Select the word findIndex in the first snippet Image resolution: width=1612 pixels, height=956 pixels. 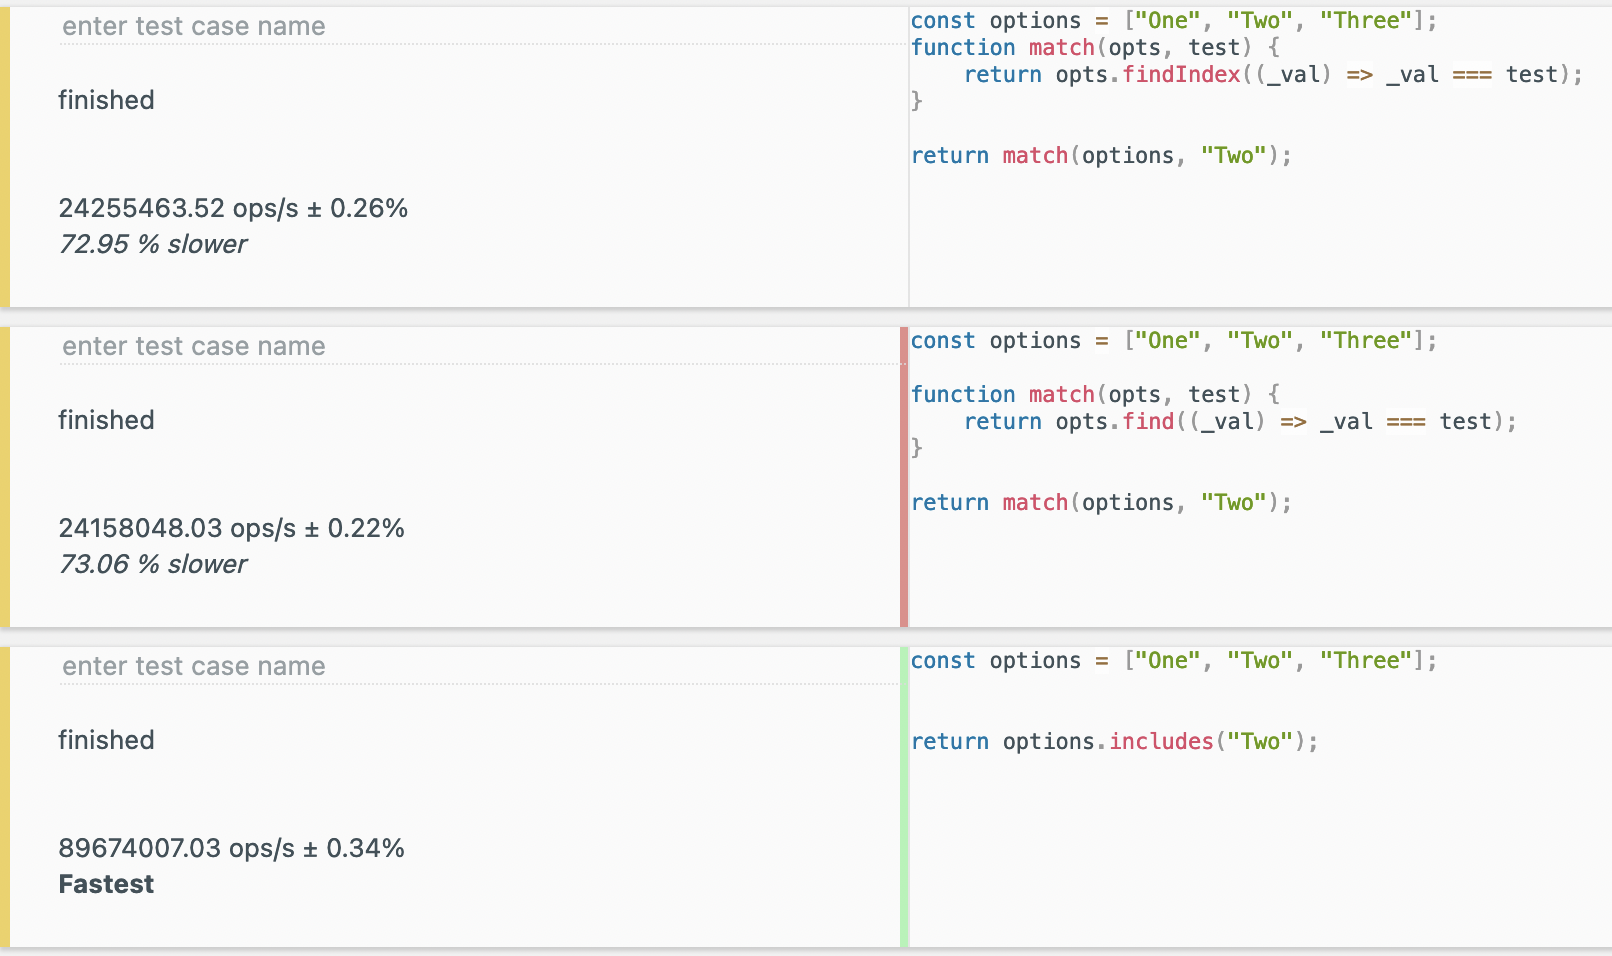(x=1181, y=74)
